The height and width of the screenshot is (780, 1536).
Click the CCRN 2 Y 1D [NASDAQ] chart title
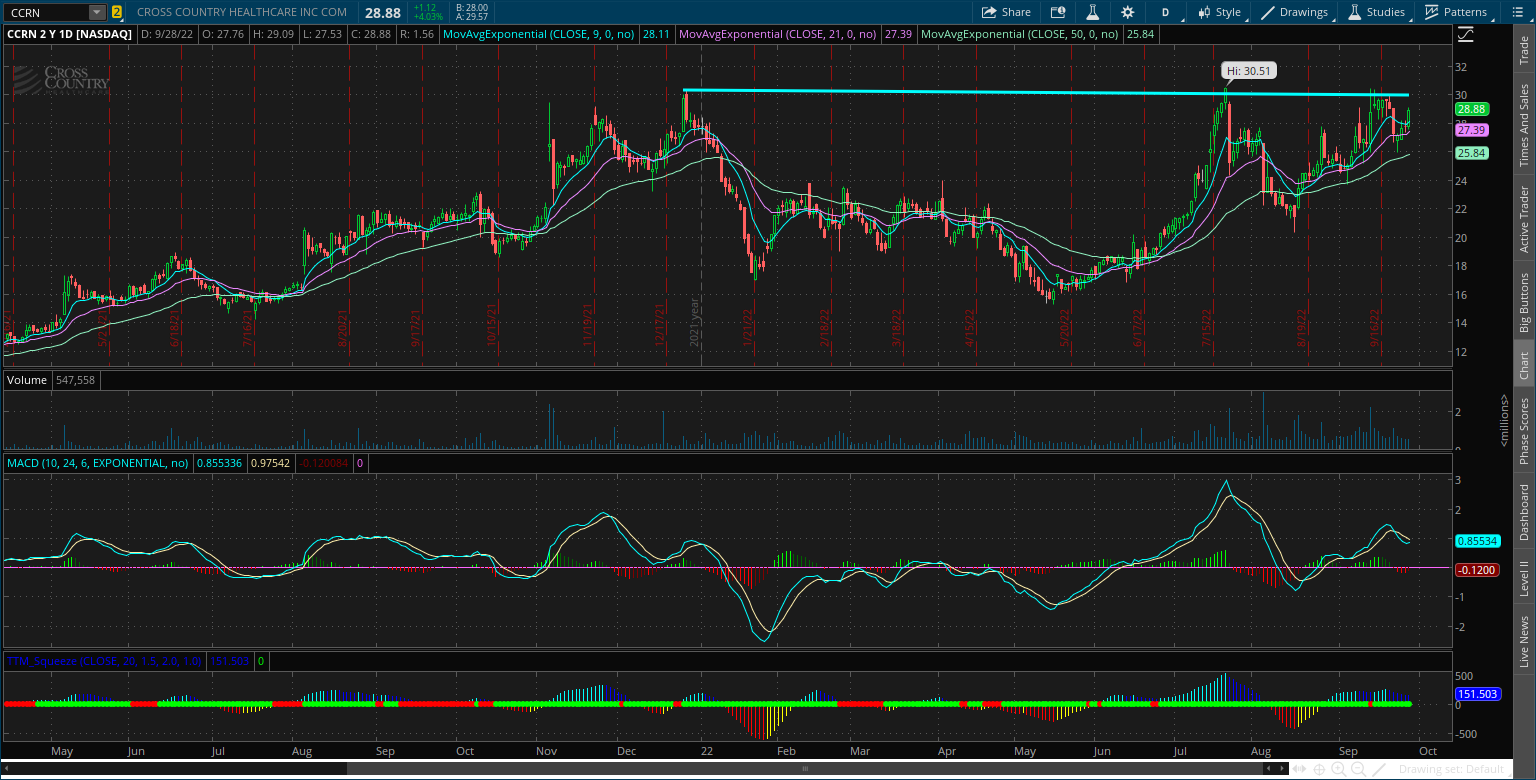coord(70,33)
